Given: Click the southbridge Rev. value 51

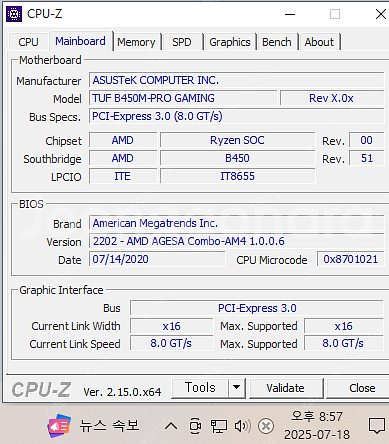Looking at the screenshot, I should tap(366, 158).
